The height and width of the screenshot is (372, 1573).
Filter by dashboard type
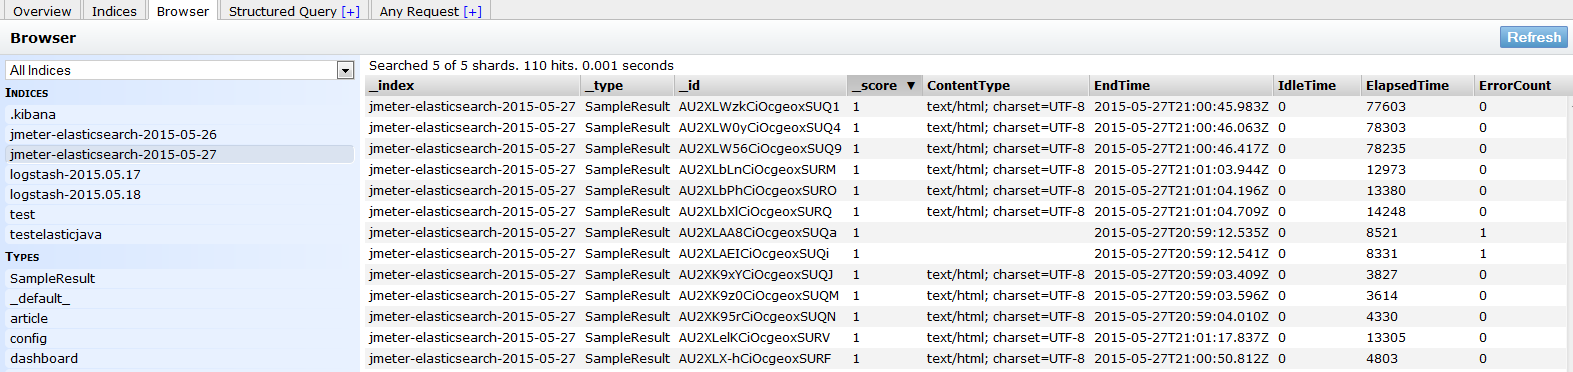pos(180,358)
